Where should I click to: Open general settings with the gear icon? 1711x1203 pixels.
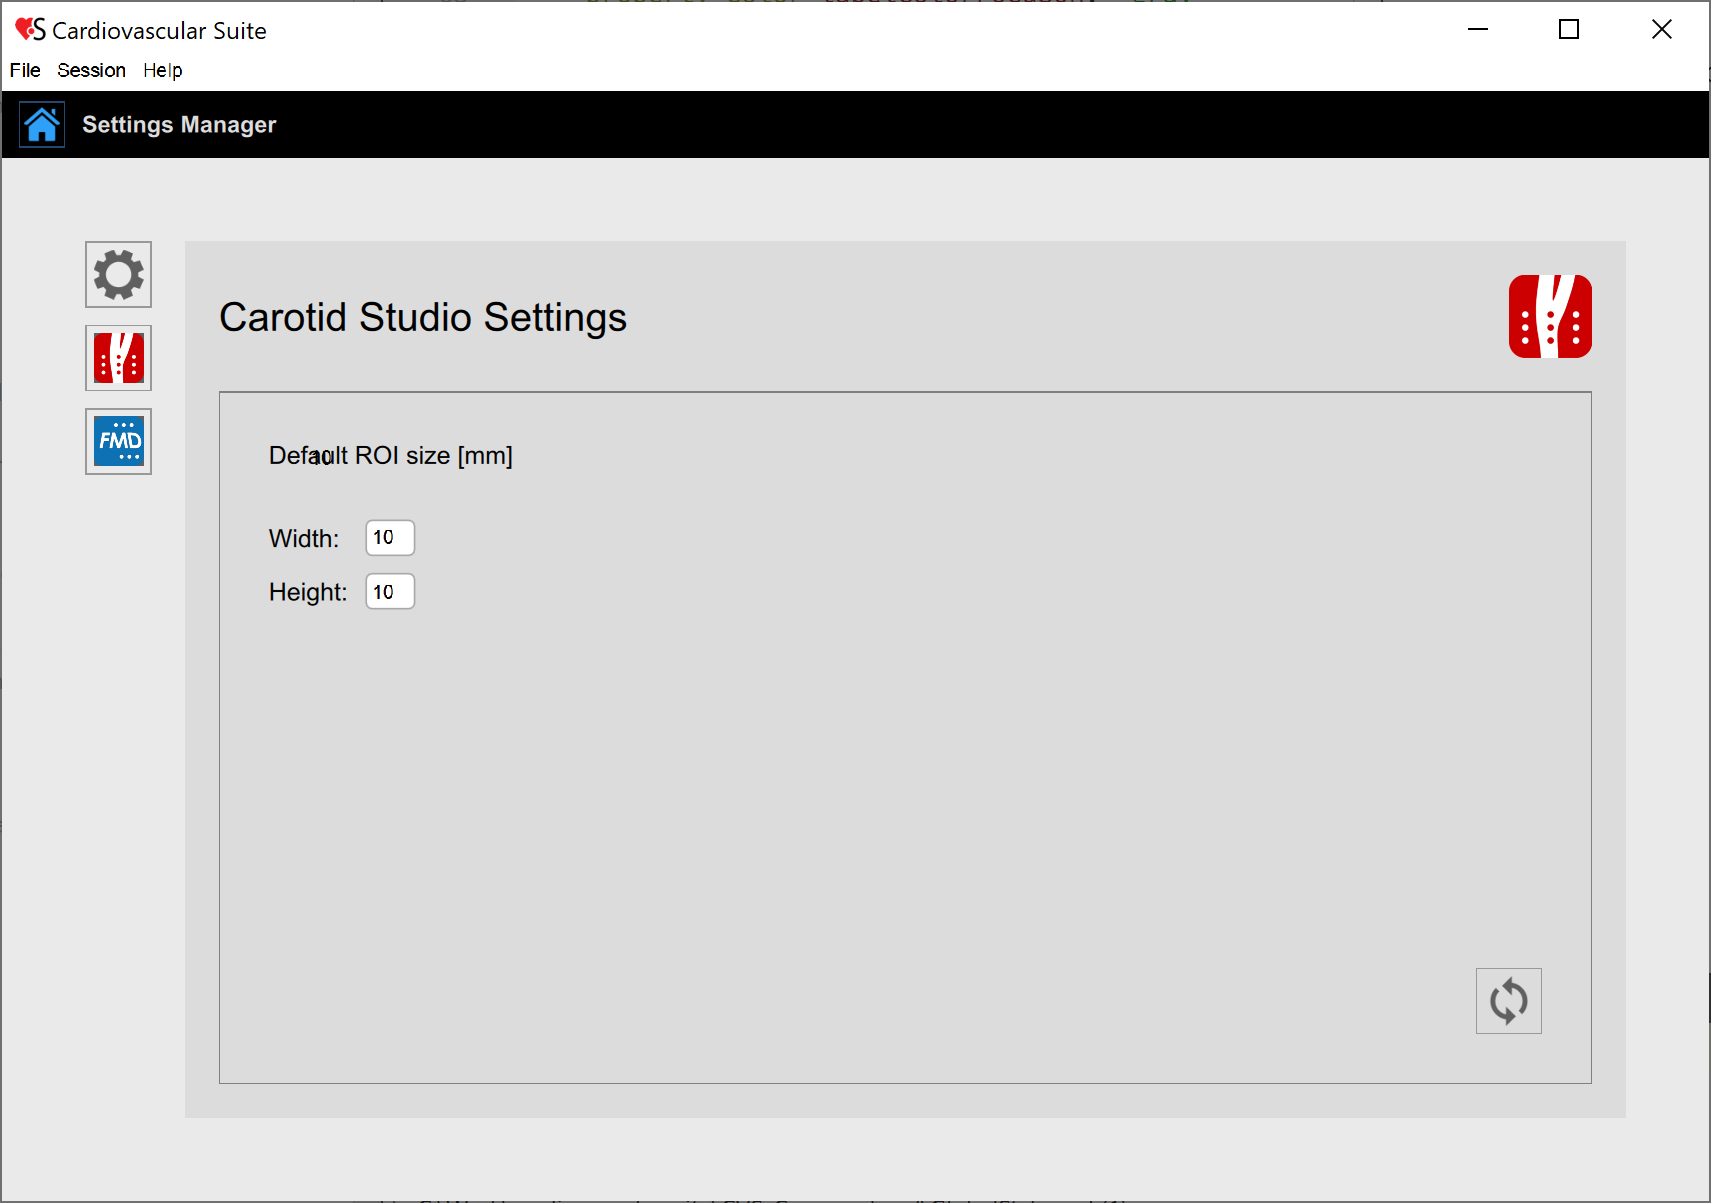(x=118, y=274)
